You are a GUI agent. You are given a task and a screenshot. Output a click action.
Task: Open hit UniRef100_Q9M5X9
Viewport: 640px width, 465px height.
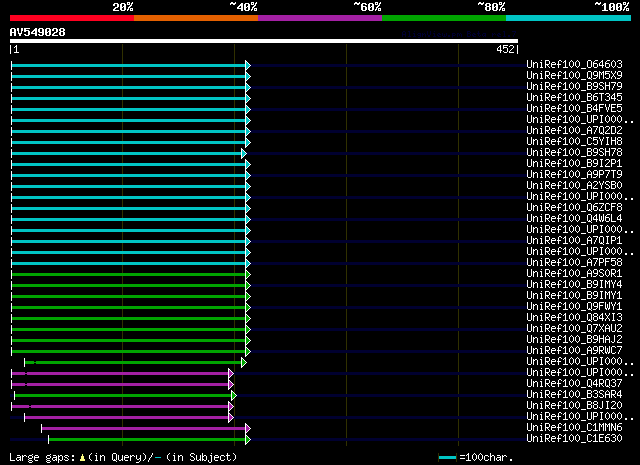pyautogui.click(x=574, y=75)
